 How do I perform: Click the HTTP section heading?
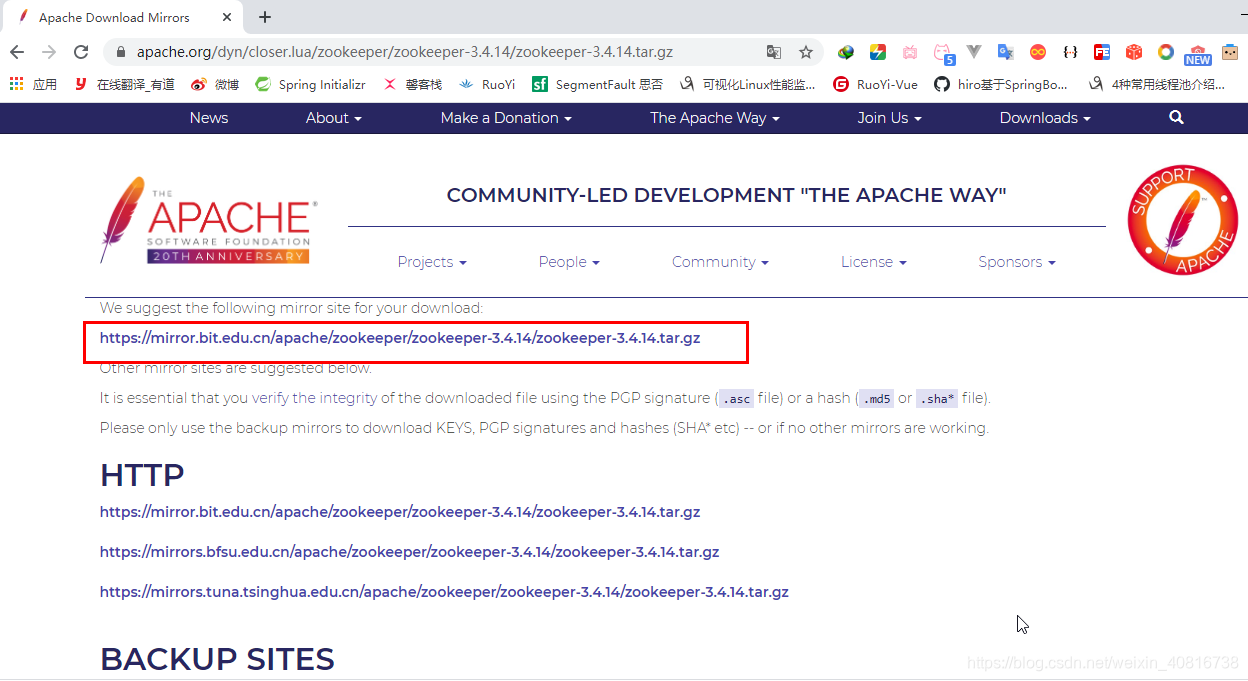pyautogui.click(x=142, y=475)
